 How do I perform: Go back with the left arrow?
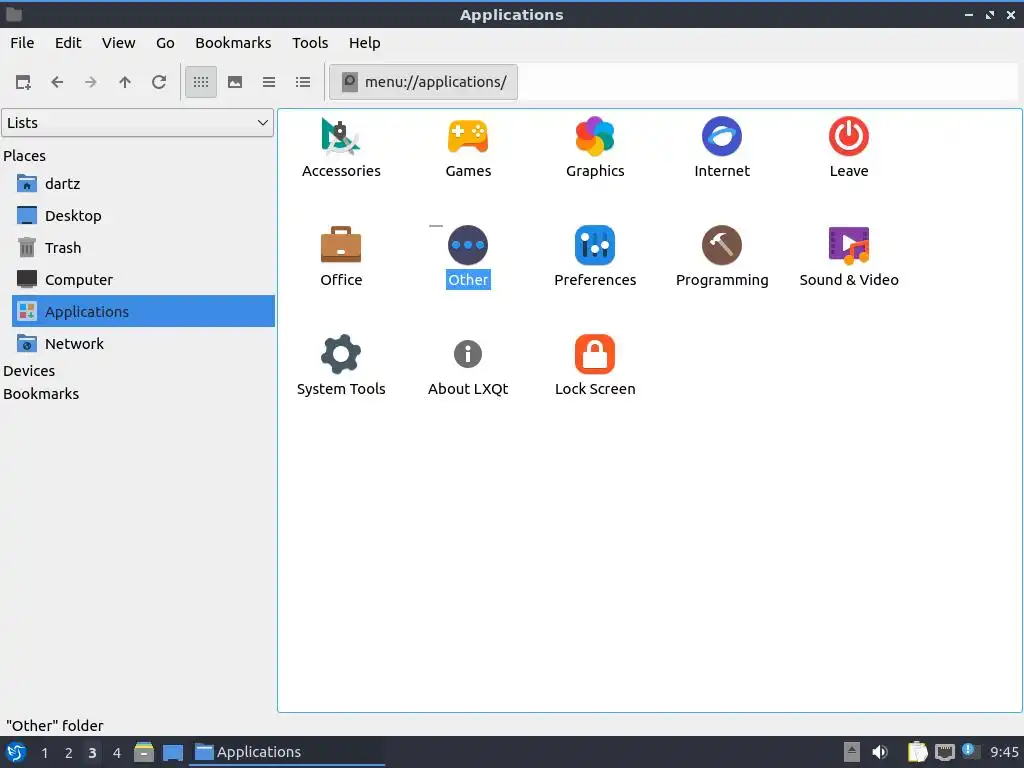(57, 82)
